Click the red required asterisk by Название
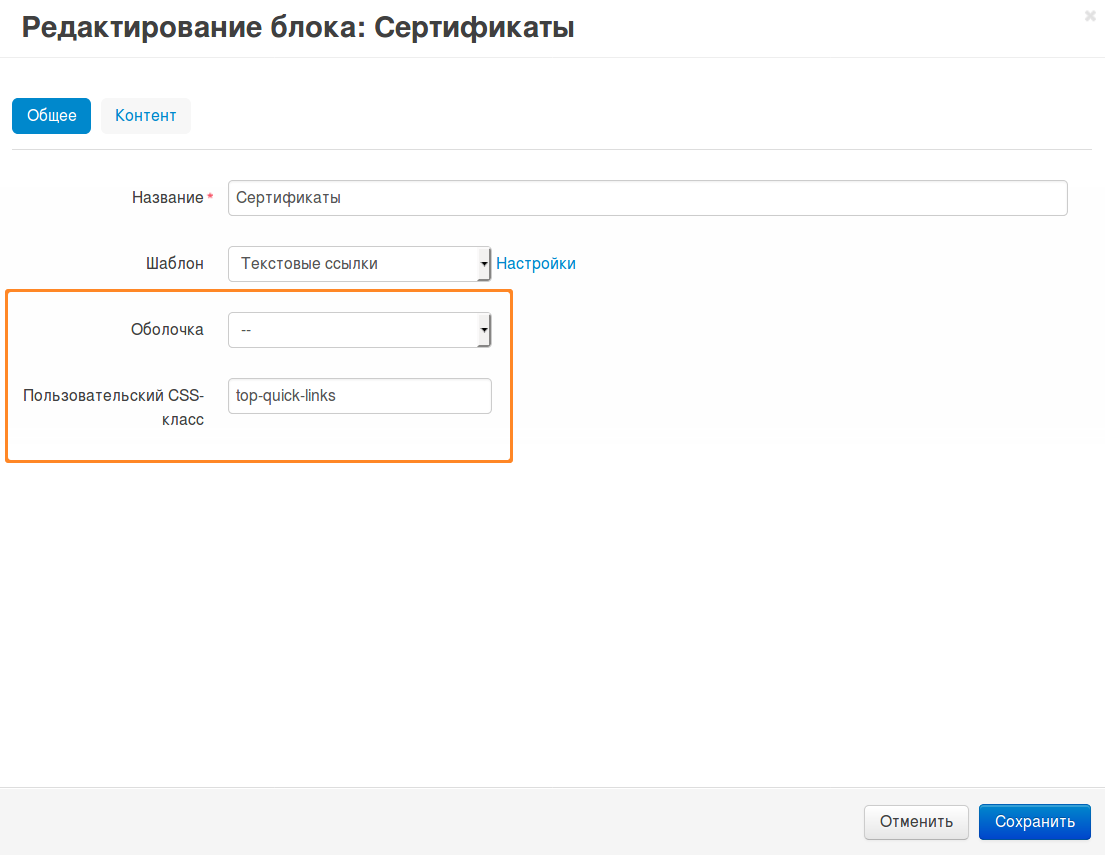This screenshot has height=855, width=1105. click(x=210, y=198)
